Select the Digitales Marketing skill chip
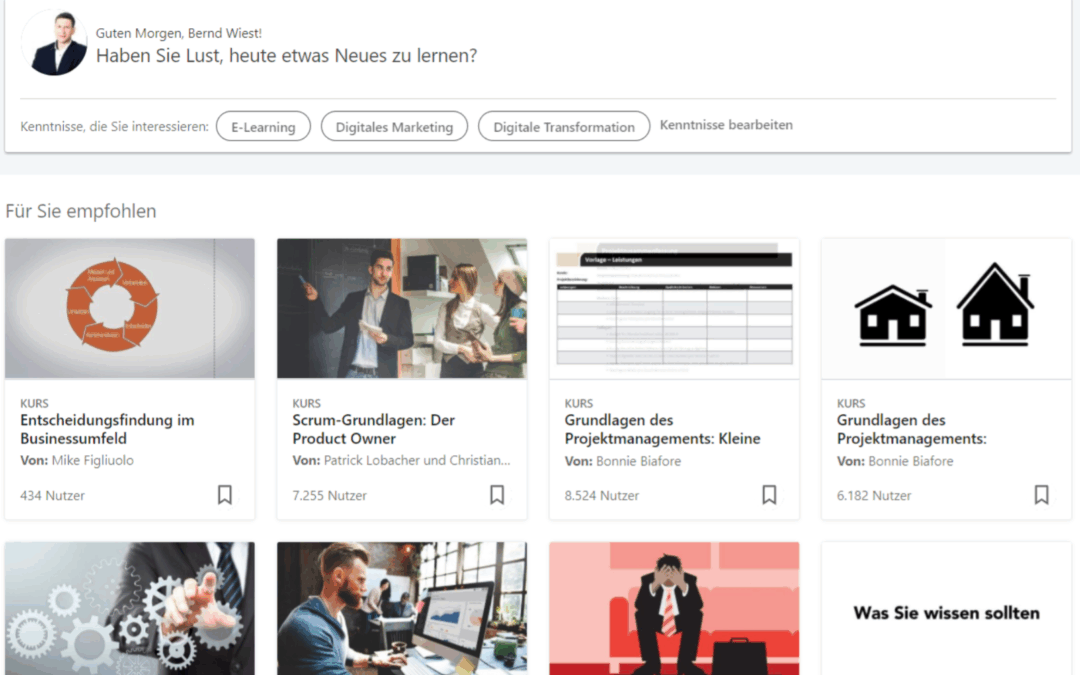Viewport: 1080px width, 675px height. point(394,127)
